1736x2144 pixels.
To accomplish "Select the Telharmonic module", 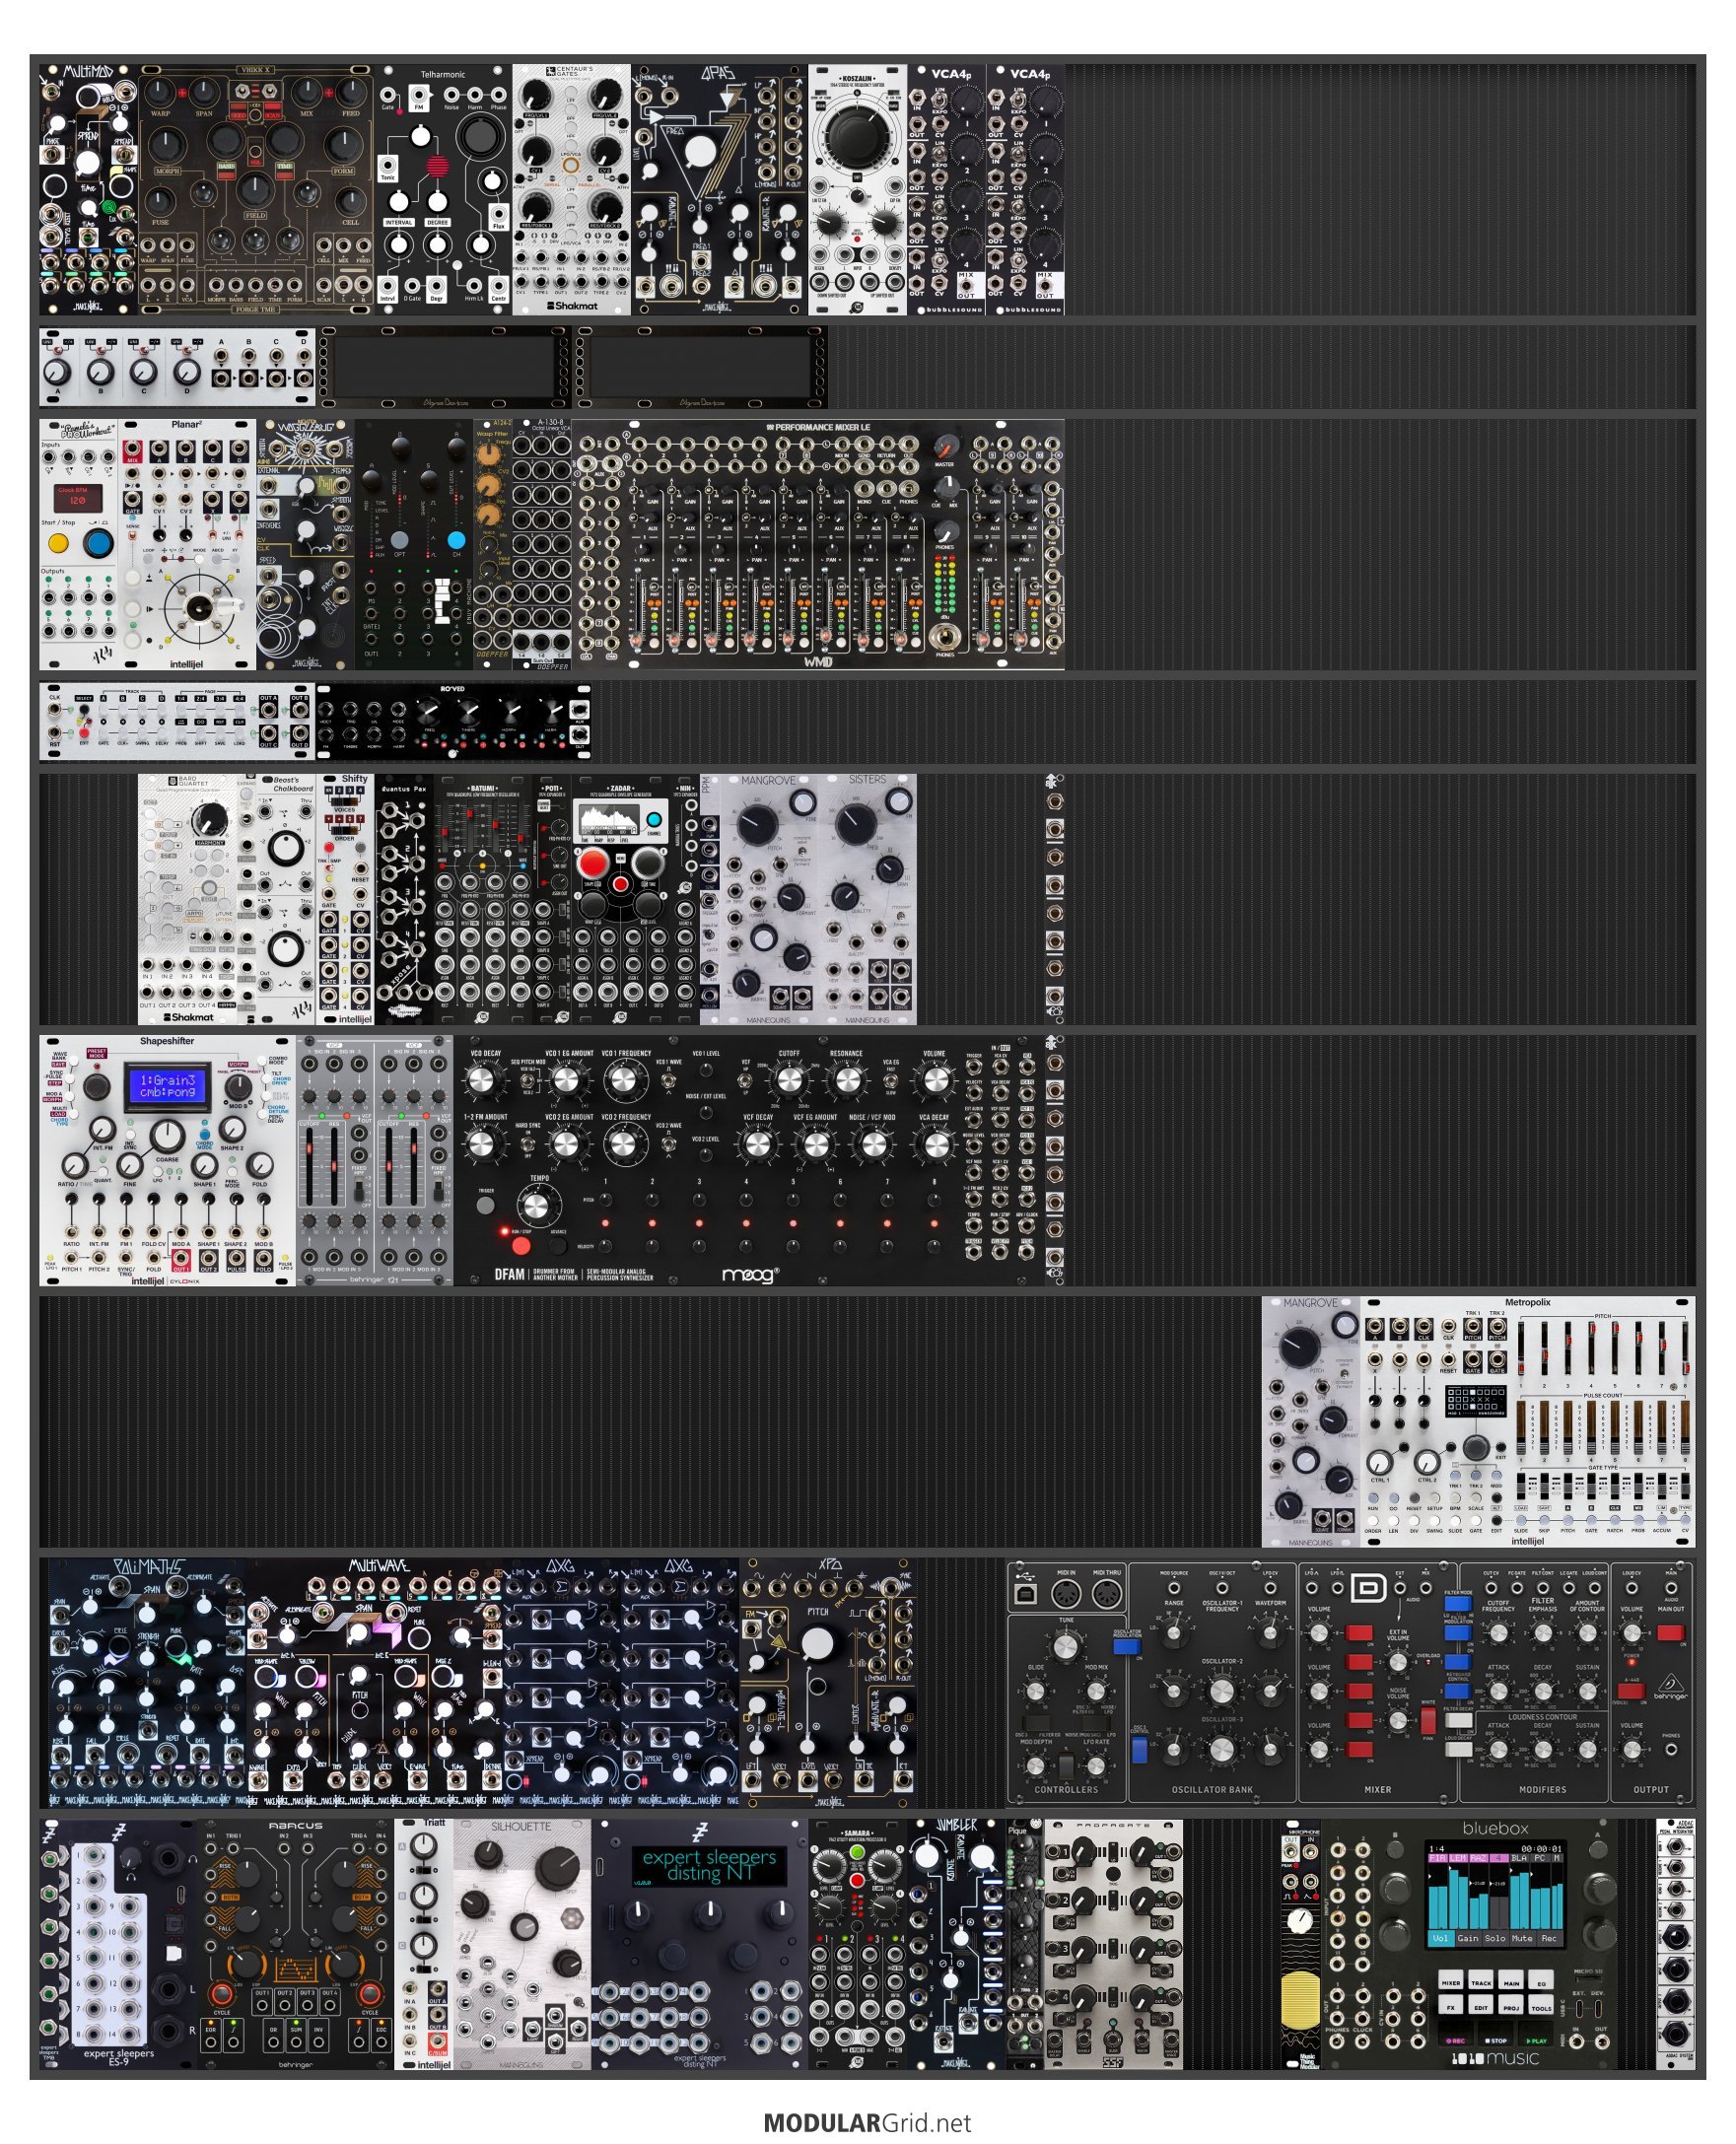I will (443, 190).
